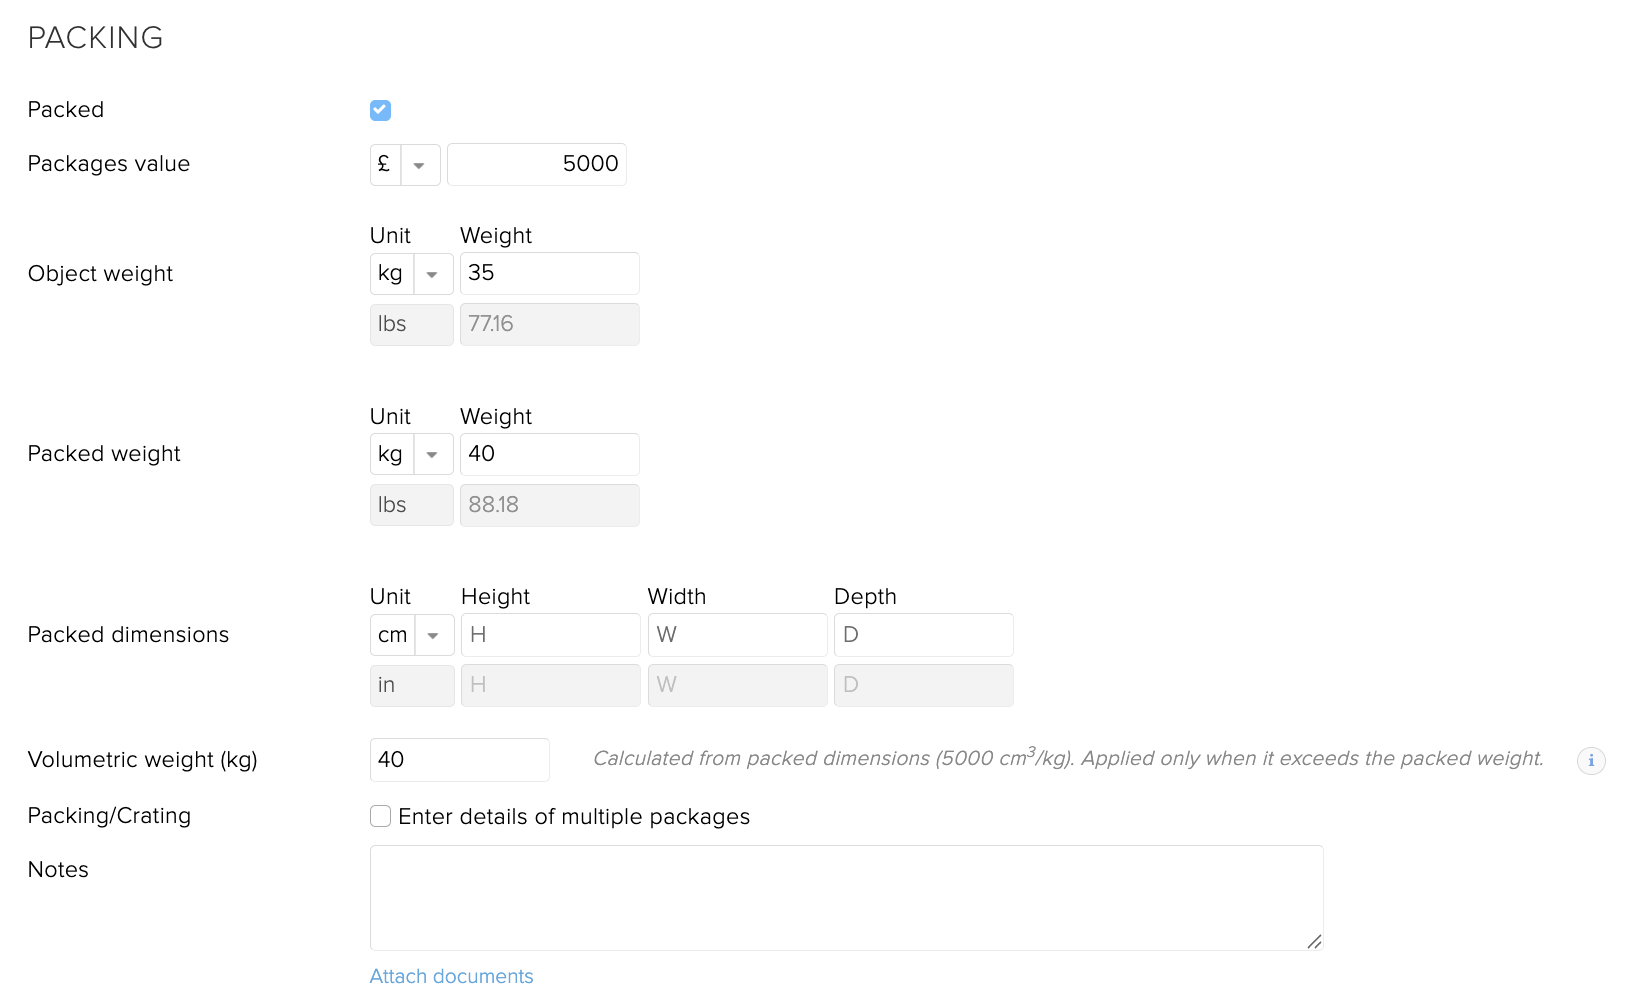Open the Packed weight unit dropdown
This screenshot has height=1006, width=1648.
(432, 455)
